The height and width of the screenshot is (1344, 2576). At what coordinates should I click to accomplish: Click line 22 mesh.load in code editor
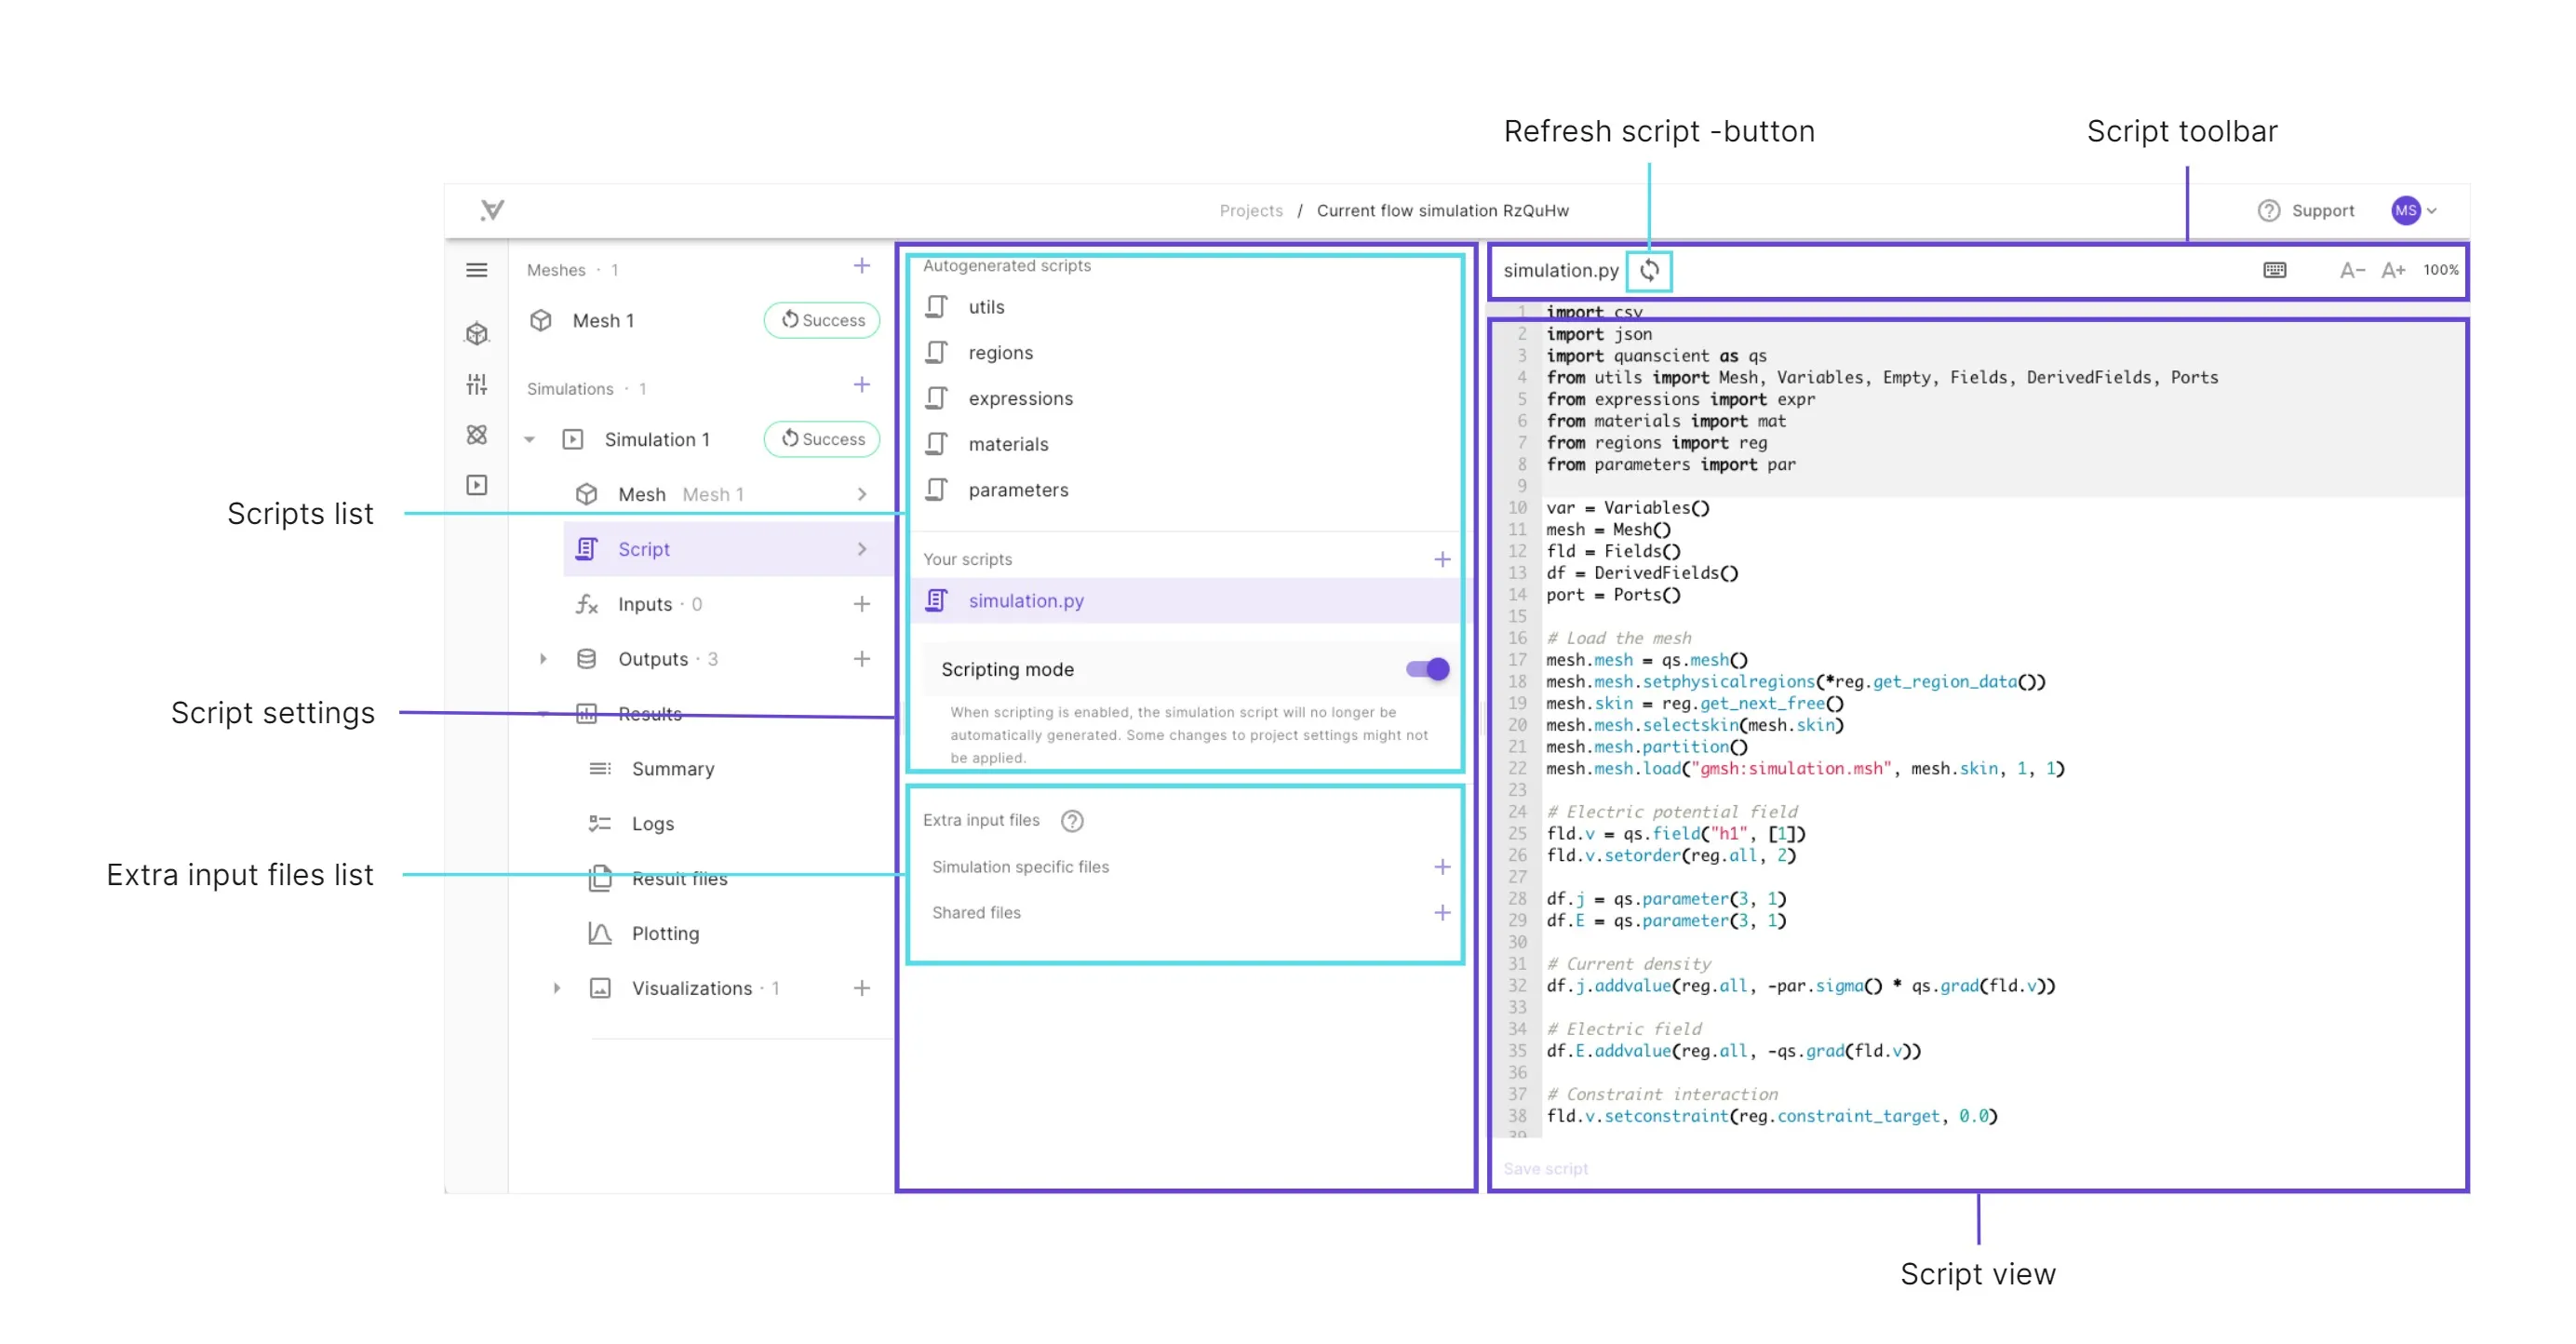1805,769
